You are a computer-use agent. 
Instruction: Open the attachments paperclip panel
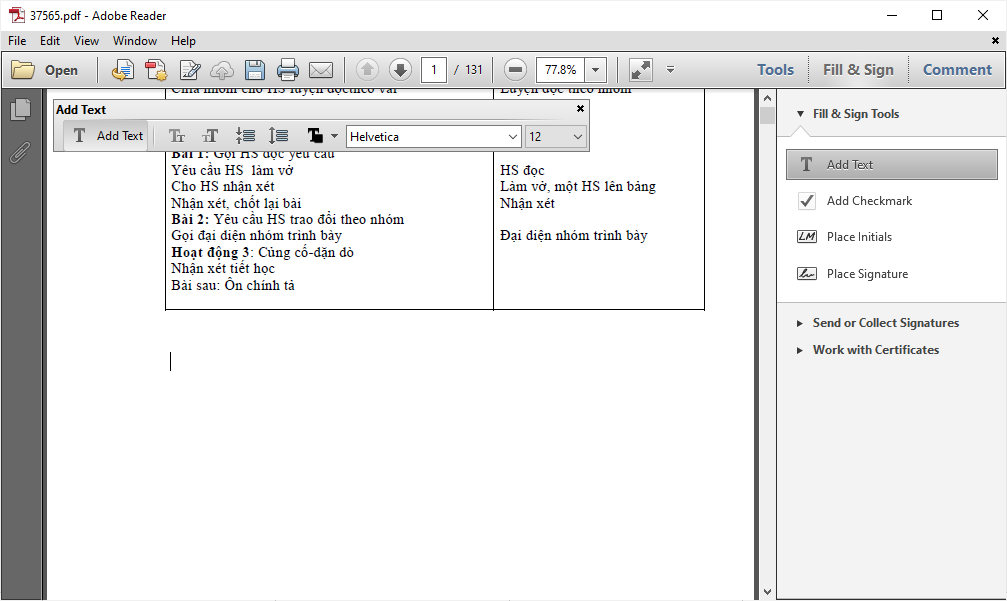coord(20,153)
